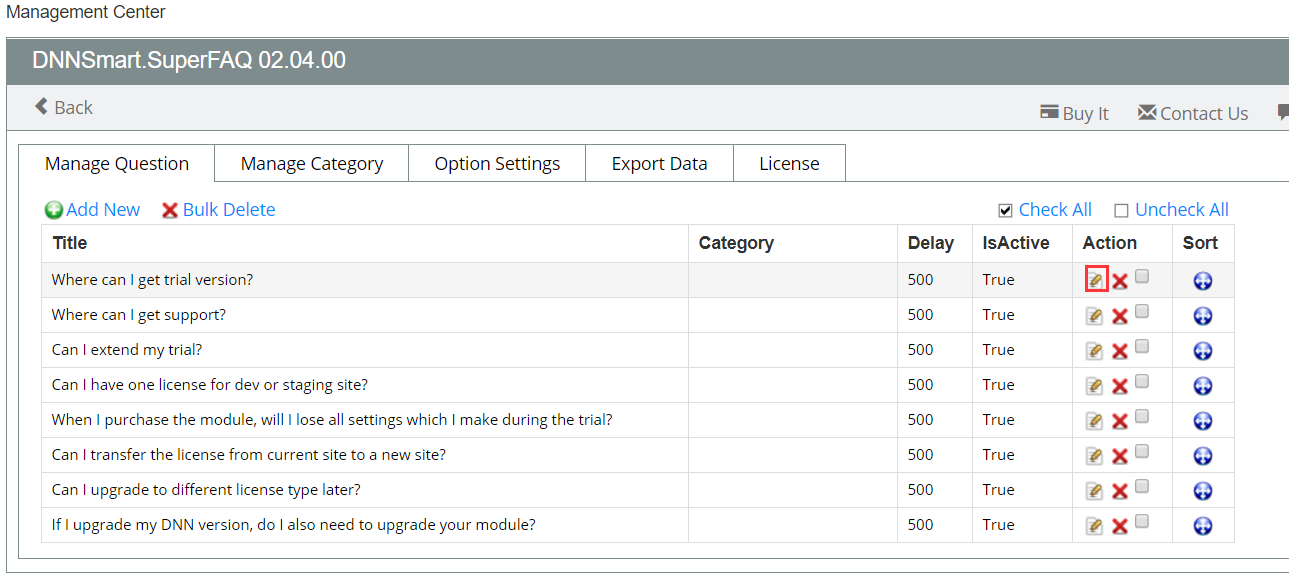
Task: Switch to the Manage Question tab
Action: (x=117, y=164)
